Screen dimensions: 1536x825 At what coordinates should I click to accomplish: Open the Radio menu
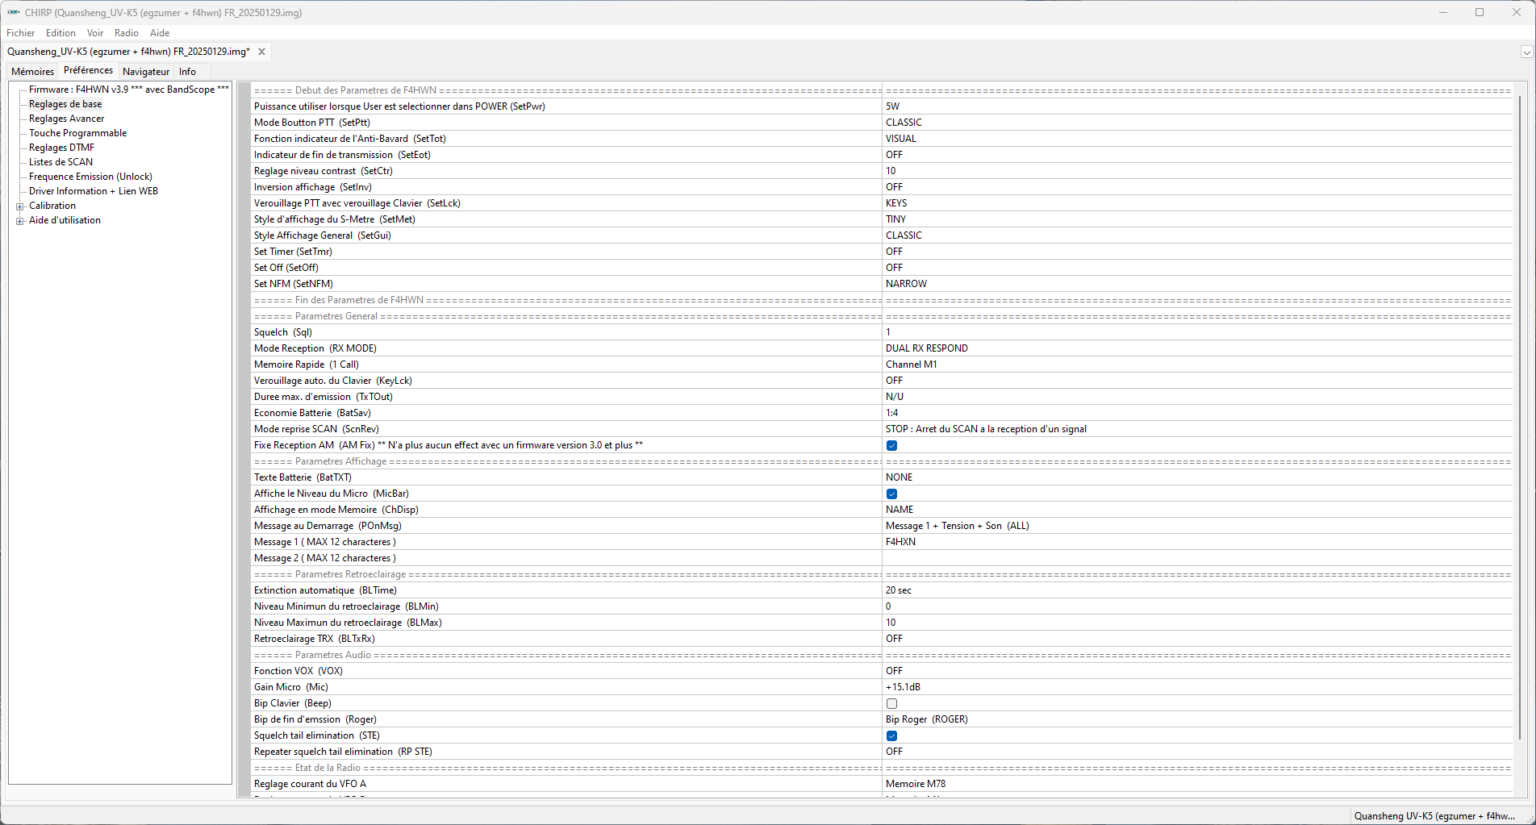(x=126, y=33)
